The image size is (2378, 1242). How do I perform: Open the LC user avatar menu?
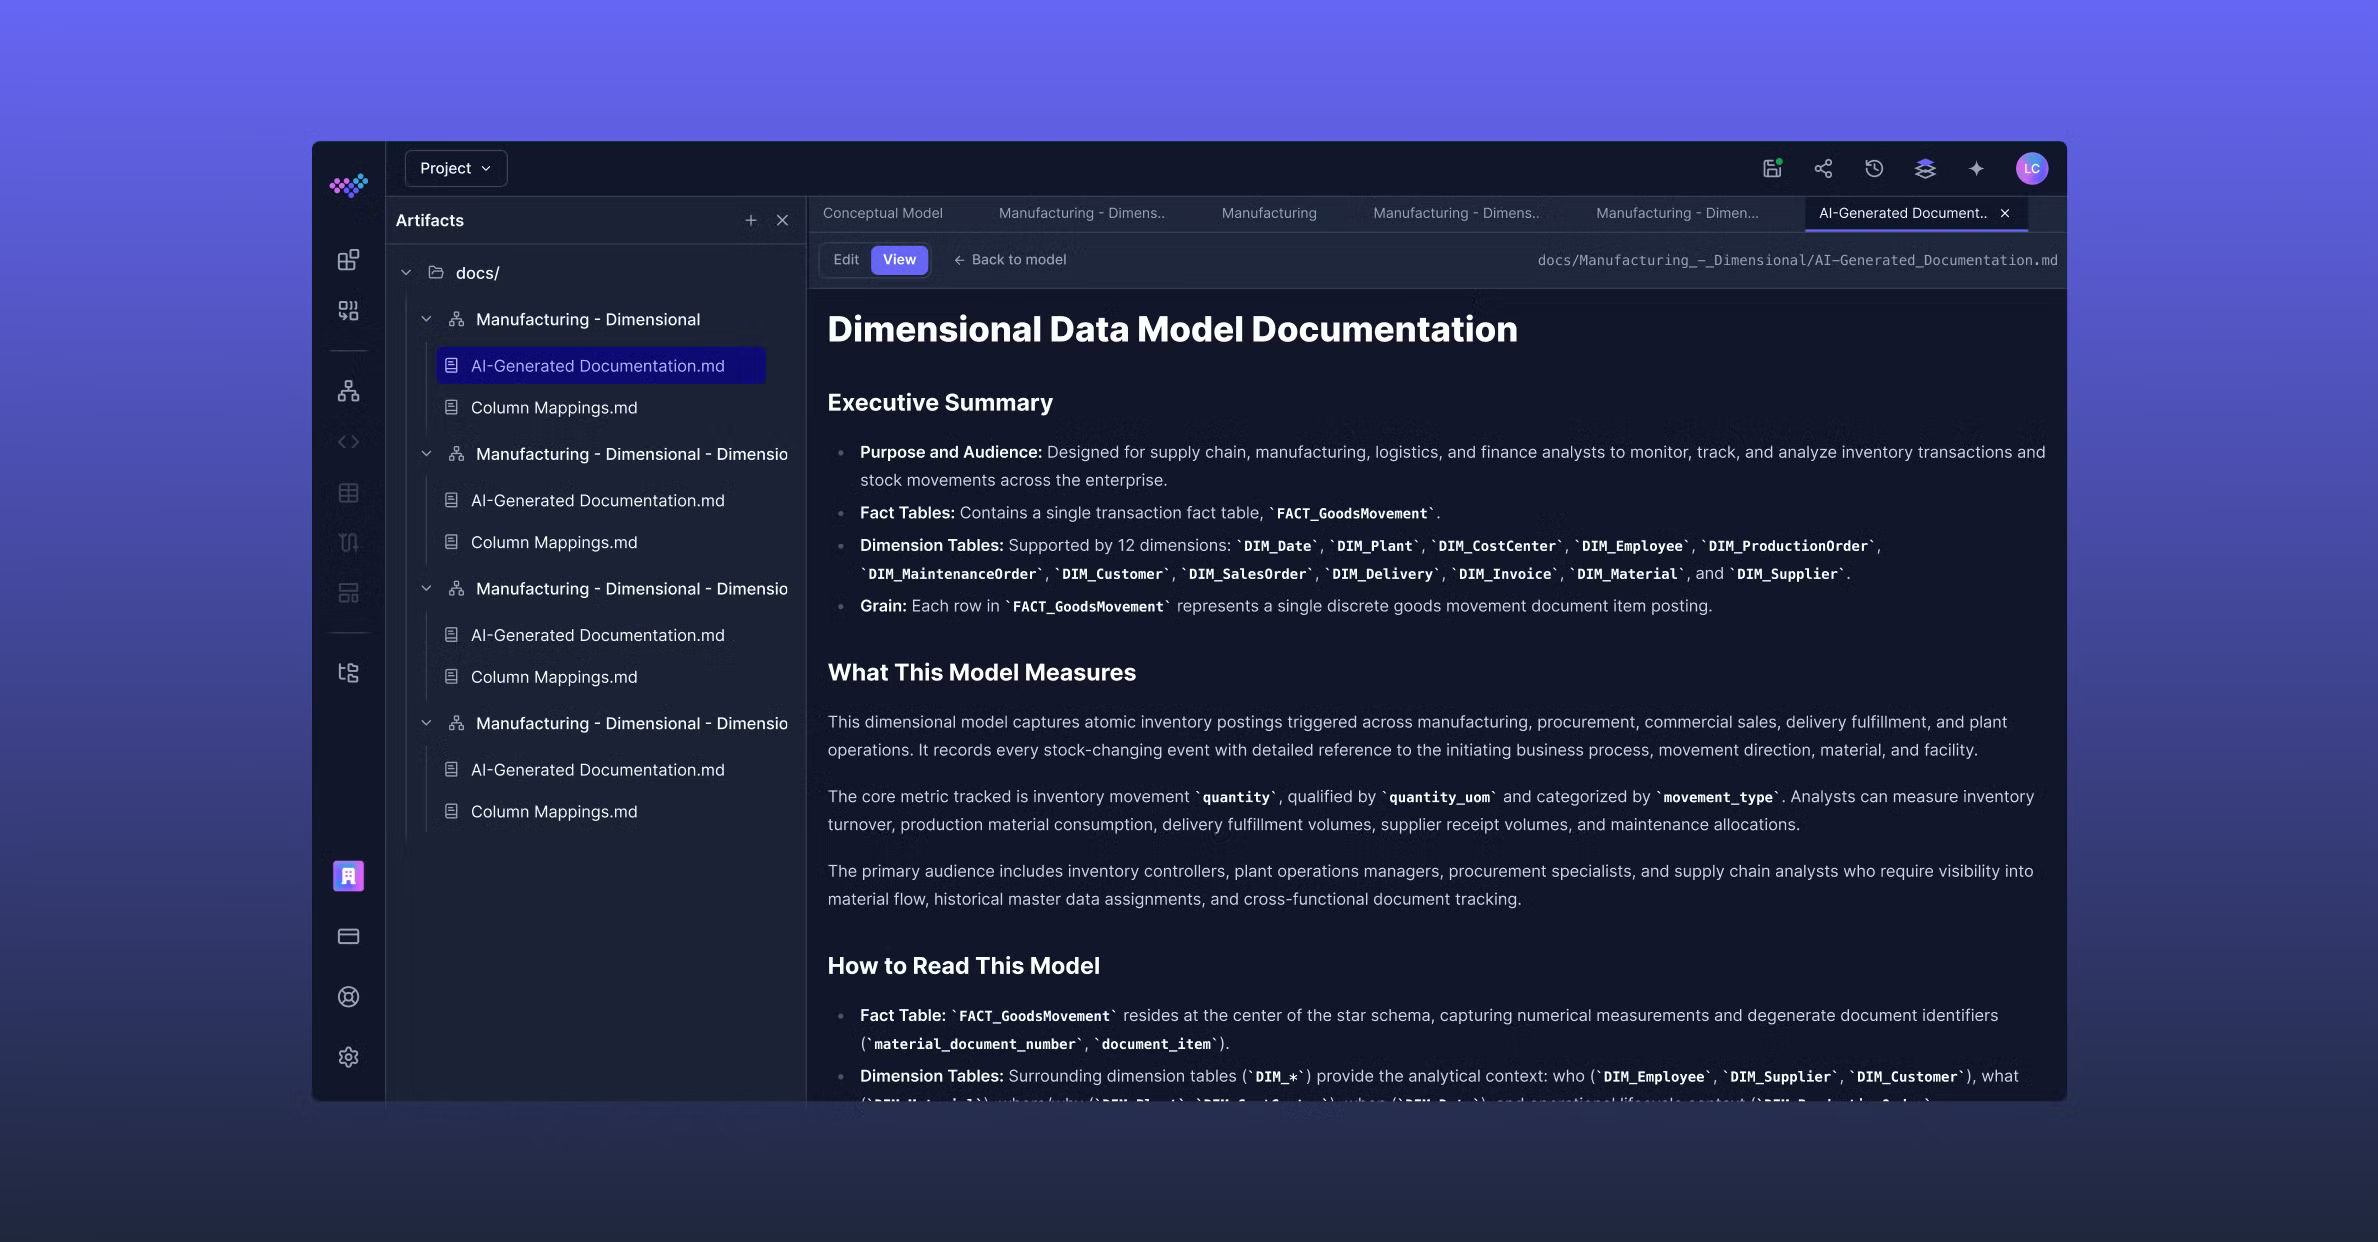click(x=2031, y=168)
